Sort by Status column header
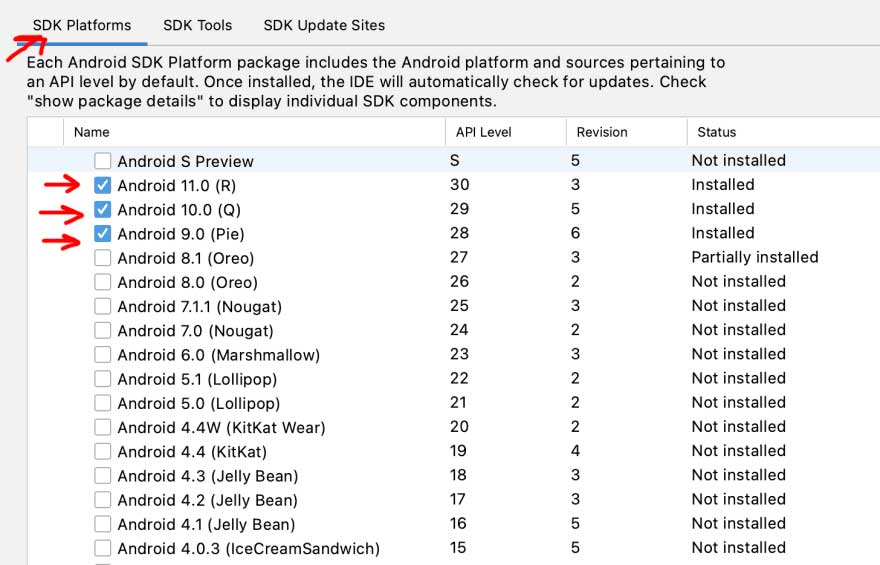Screen dimensions: 880x565 pyautogui.click(x=716, y=132)
